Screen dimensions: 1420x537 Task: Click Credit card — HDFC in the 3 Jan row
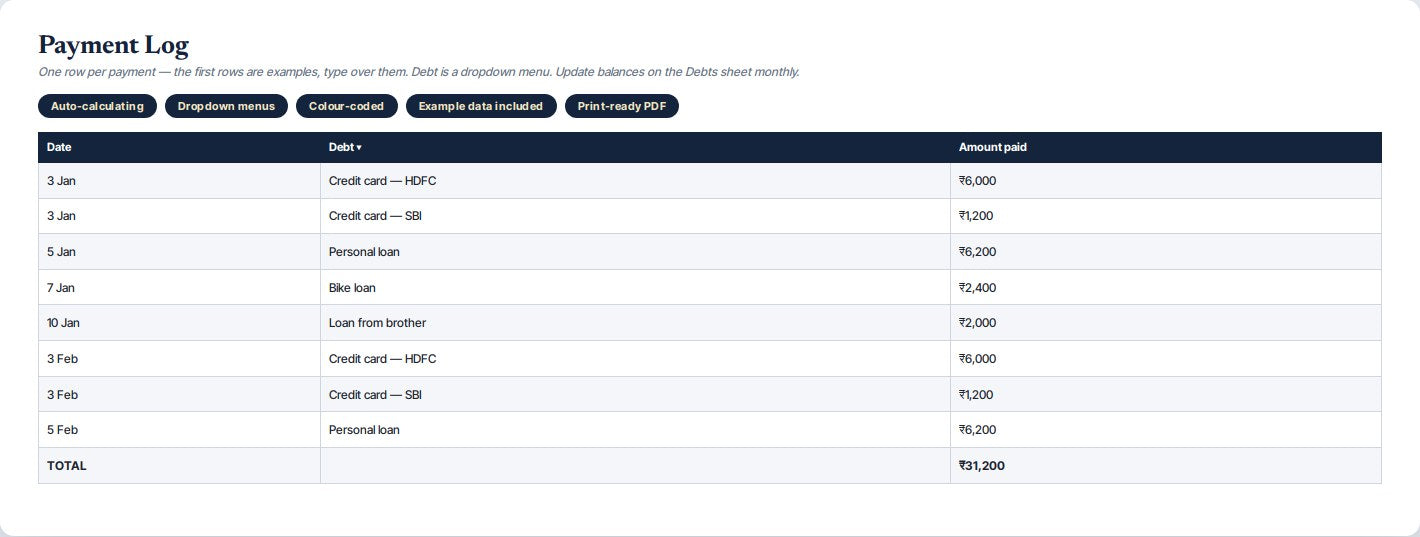635,181
